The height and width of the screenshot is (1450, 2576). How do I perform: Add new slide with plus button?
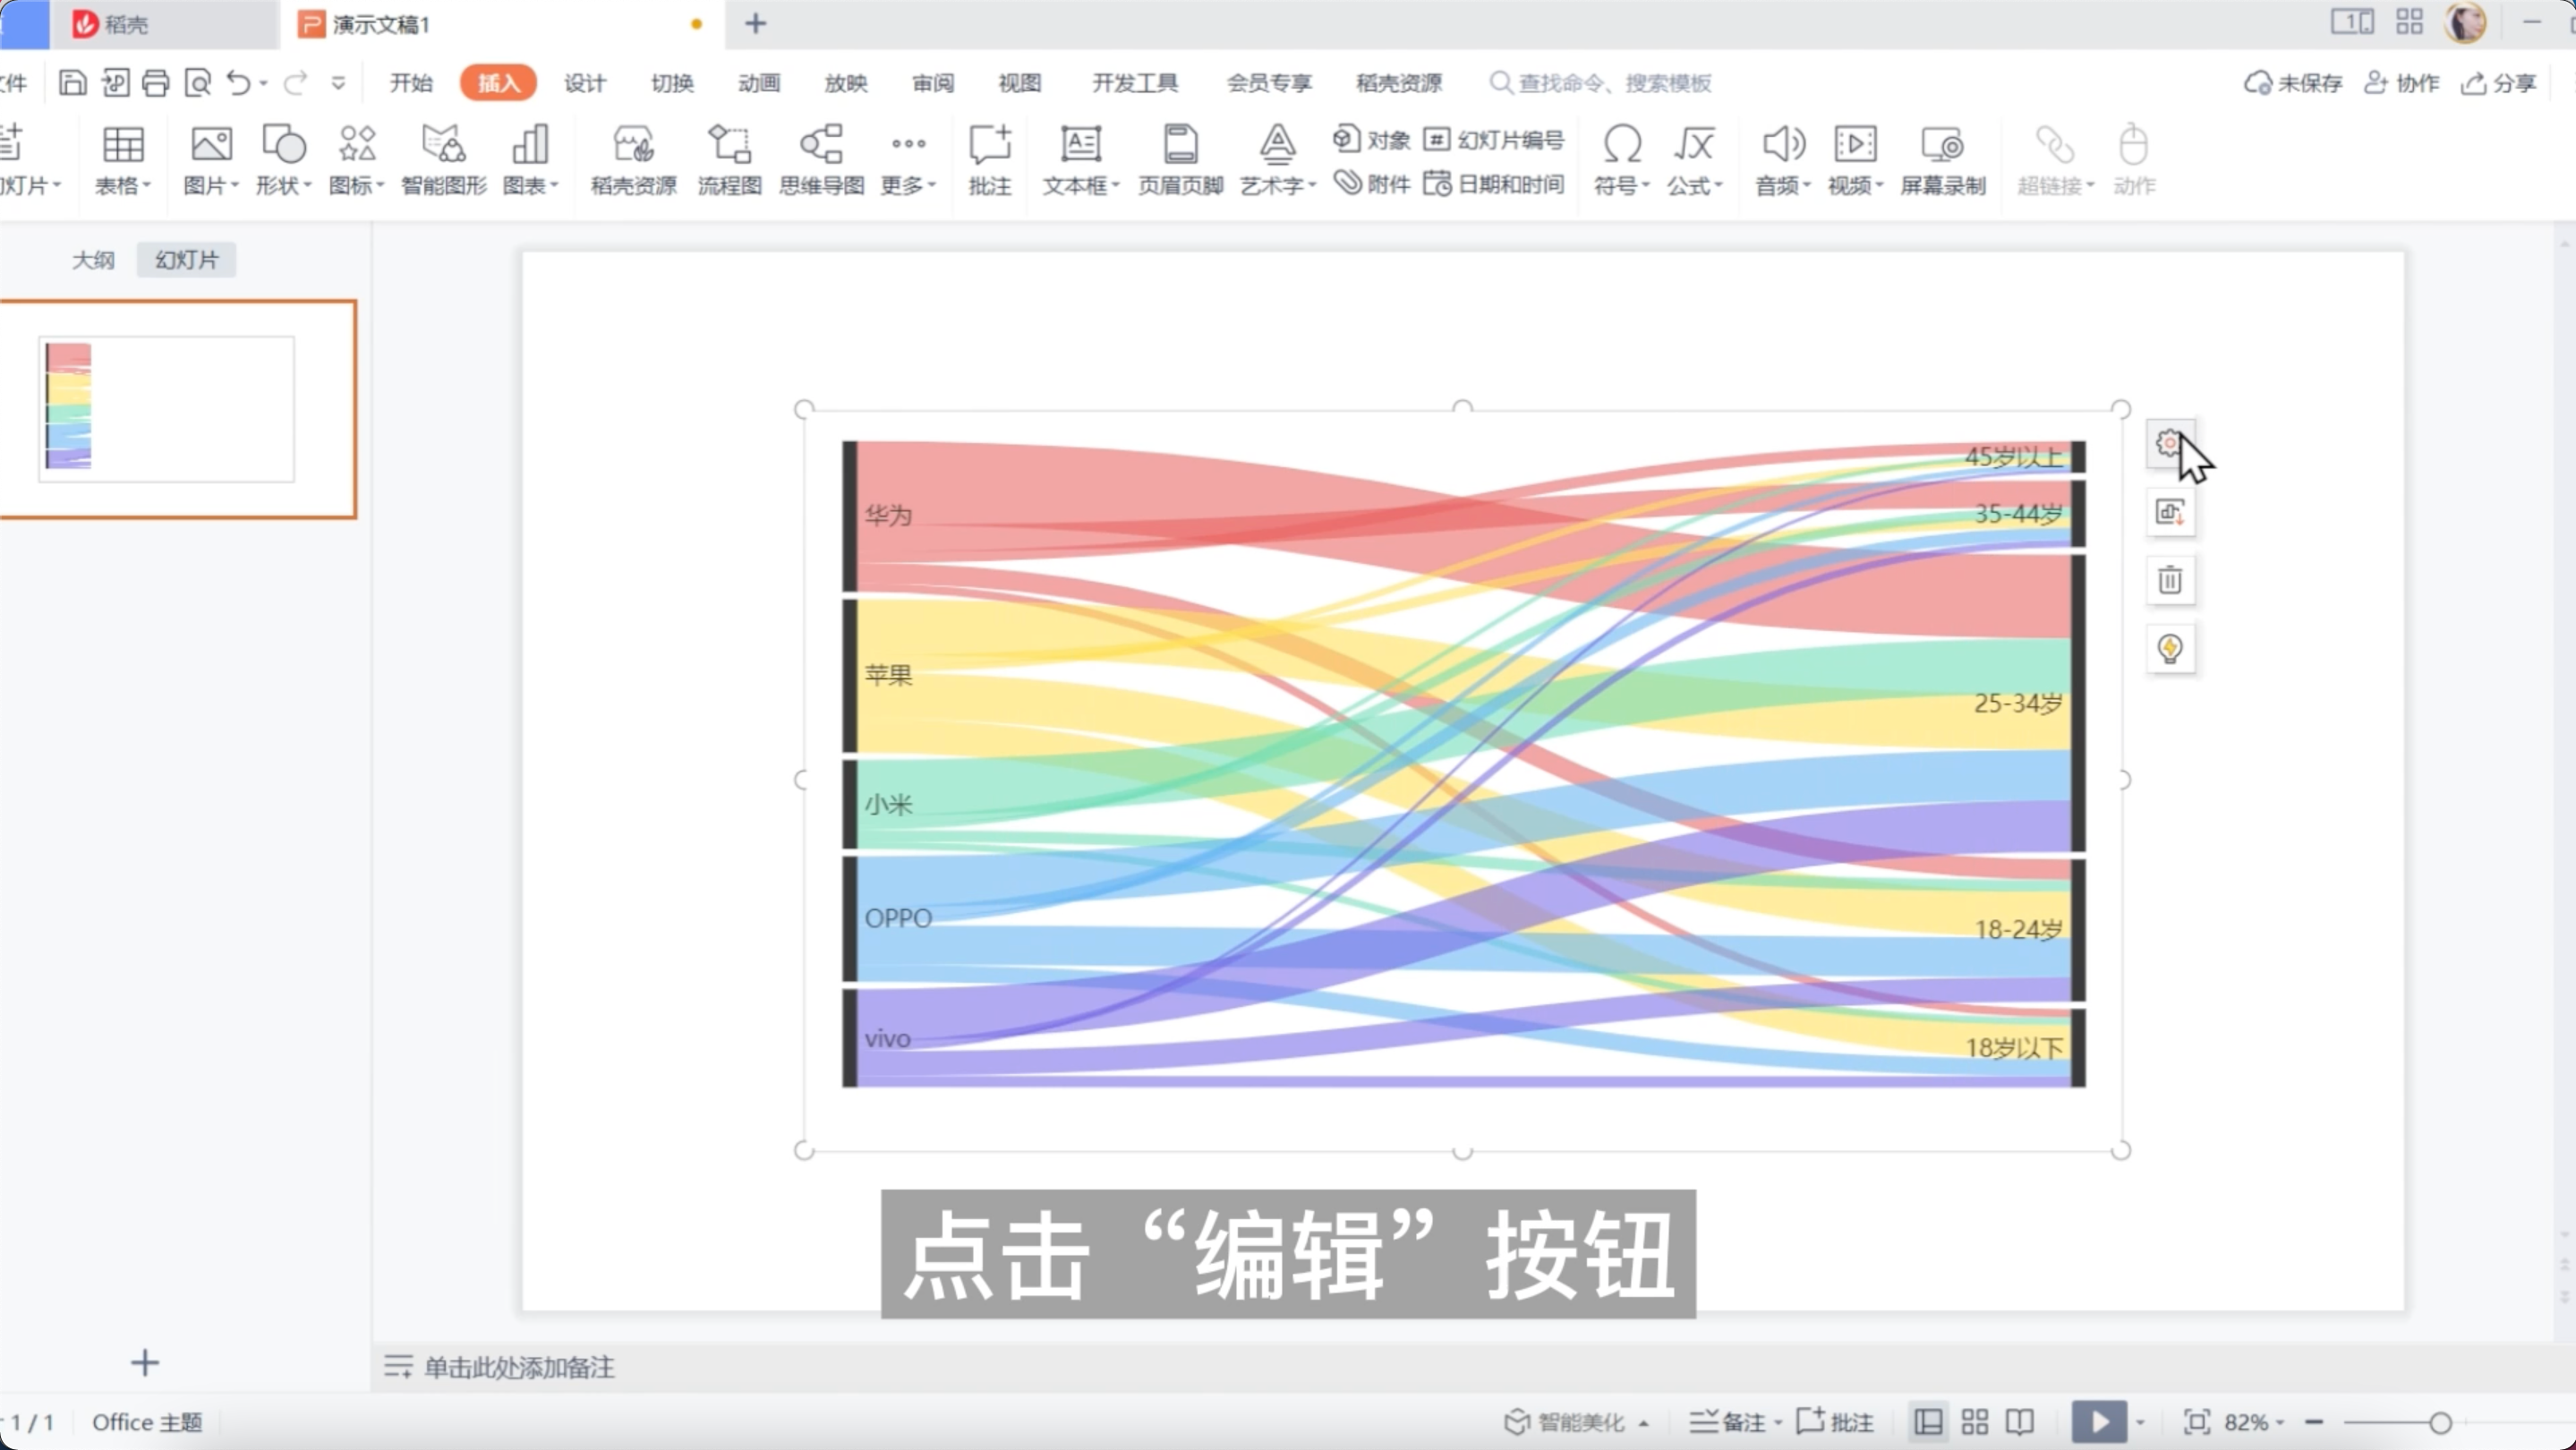pos(145,1362)
